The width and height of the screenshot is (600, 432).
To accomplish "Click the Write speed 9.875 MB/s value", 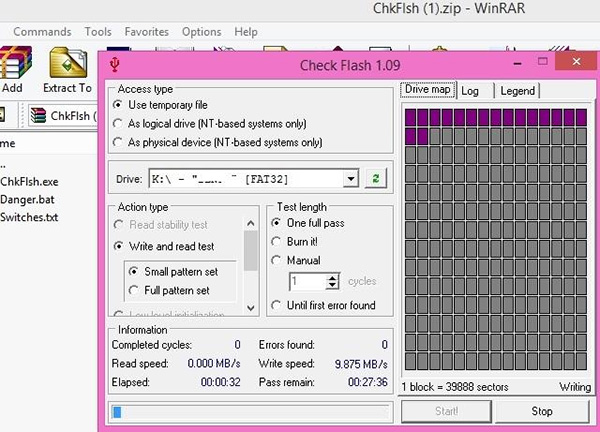I will coord(361,364).
